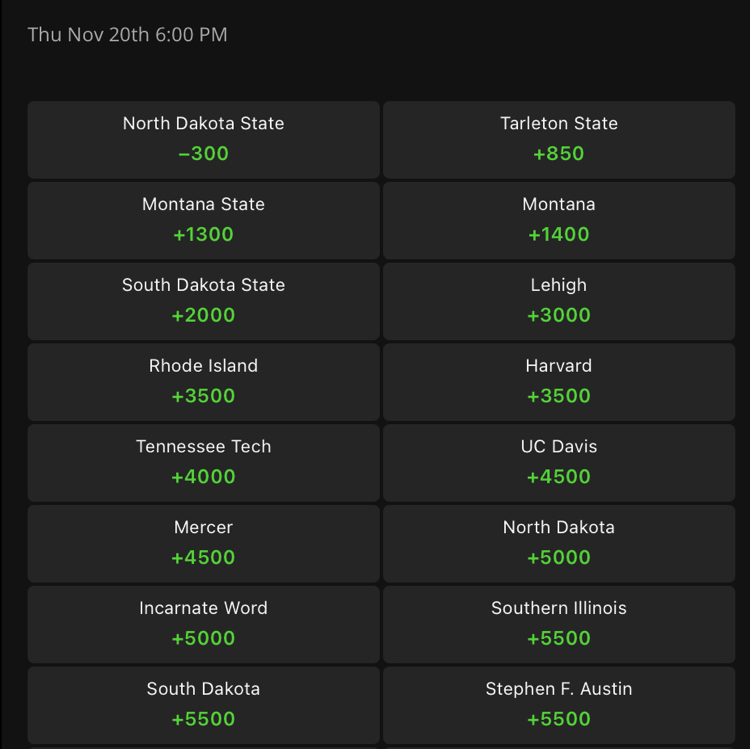Tap the +850 odds value
Screen dimensions: 750x749
(558, 154)
